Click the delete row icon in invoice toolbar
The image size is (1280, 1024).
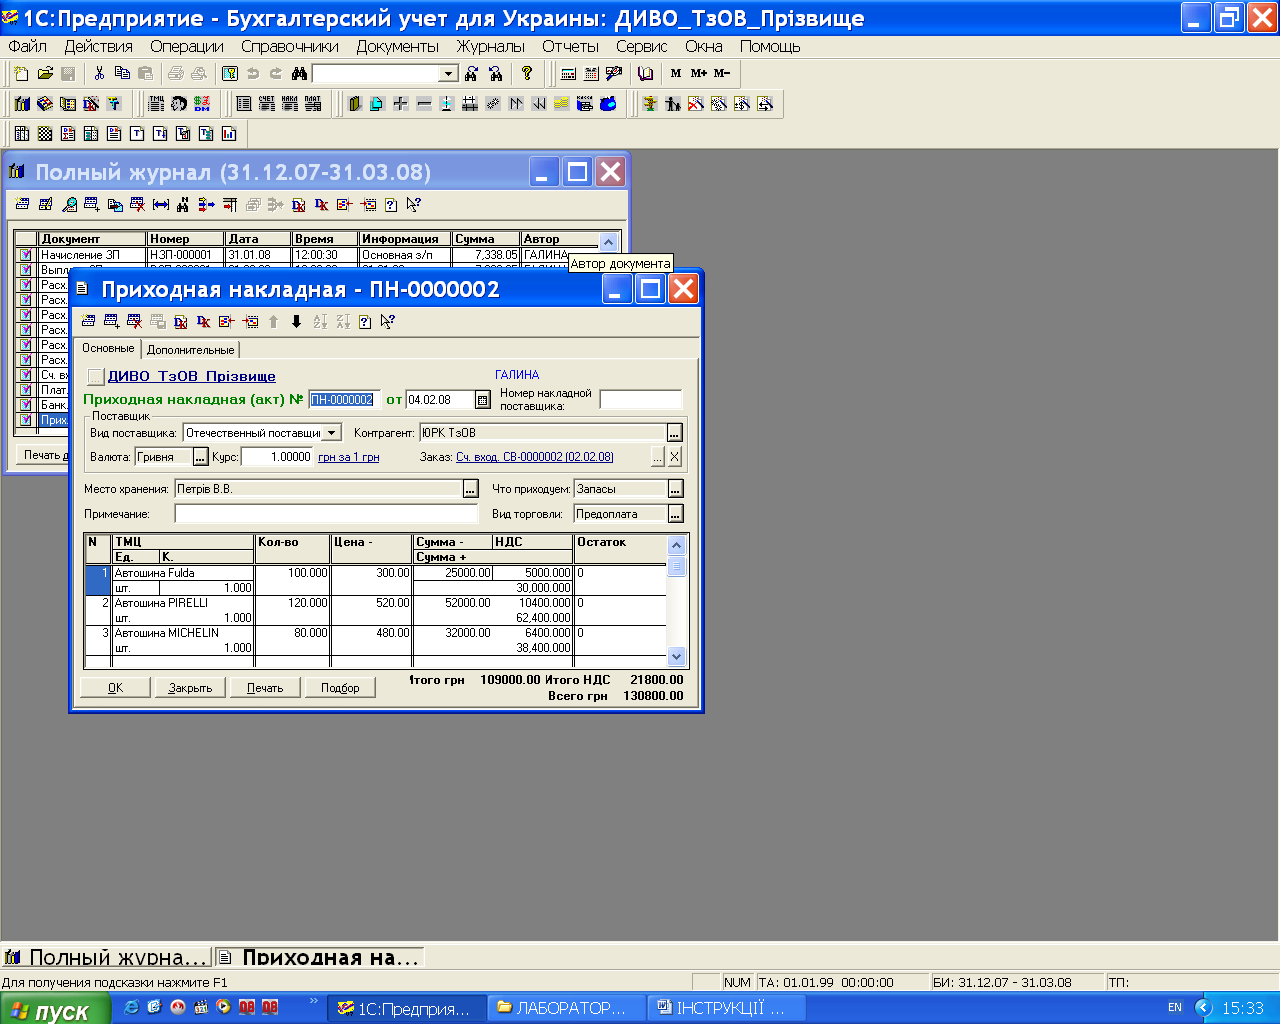coord(134,321)
